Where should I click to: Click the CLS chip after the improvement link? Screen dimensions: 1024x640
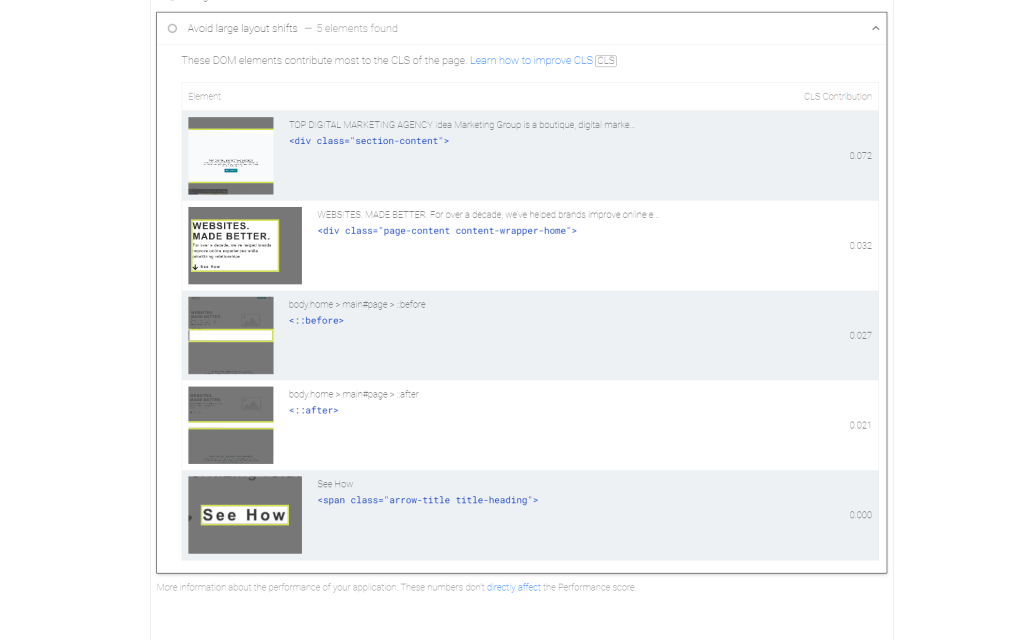coord(605,60)
